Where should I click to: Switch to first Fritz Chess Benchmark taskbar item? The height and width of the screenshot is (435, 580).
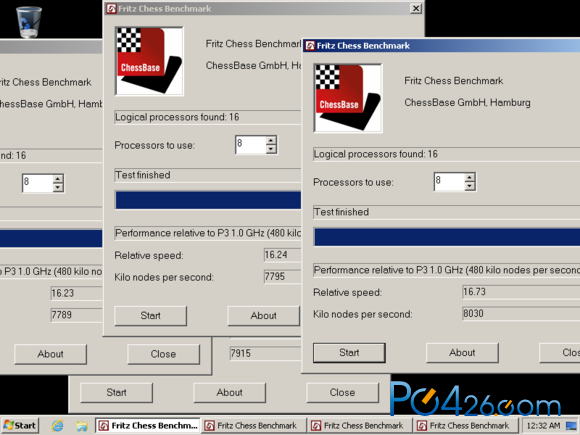click(148, 426)
